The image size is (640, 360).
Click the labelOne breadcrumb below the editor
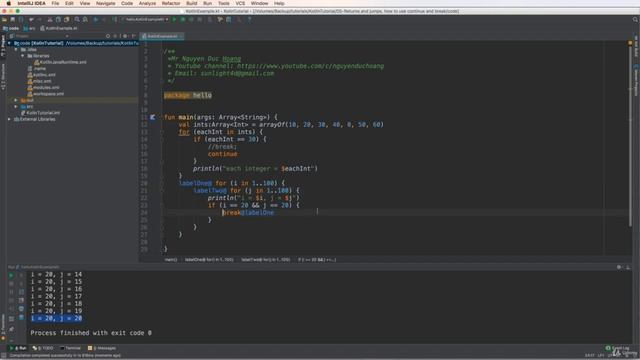click(x=209, y=260)
